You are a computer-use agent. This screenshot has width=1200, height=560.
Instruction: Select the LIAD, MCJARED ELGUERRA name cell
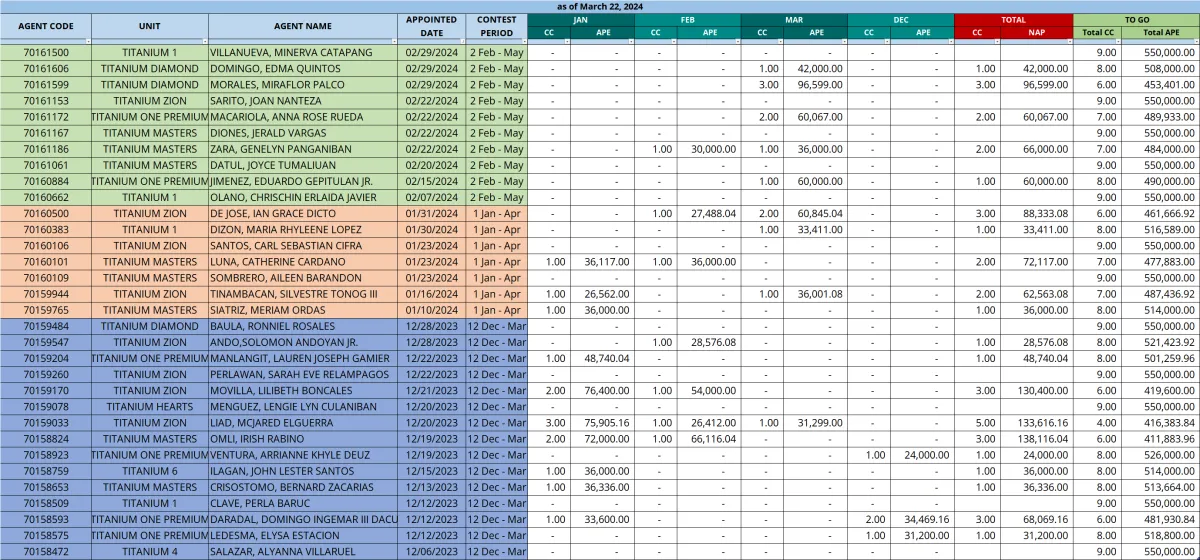coord(304,423)
